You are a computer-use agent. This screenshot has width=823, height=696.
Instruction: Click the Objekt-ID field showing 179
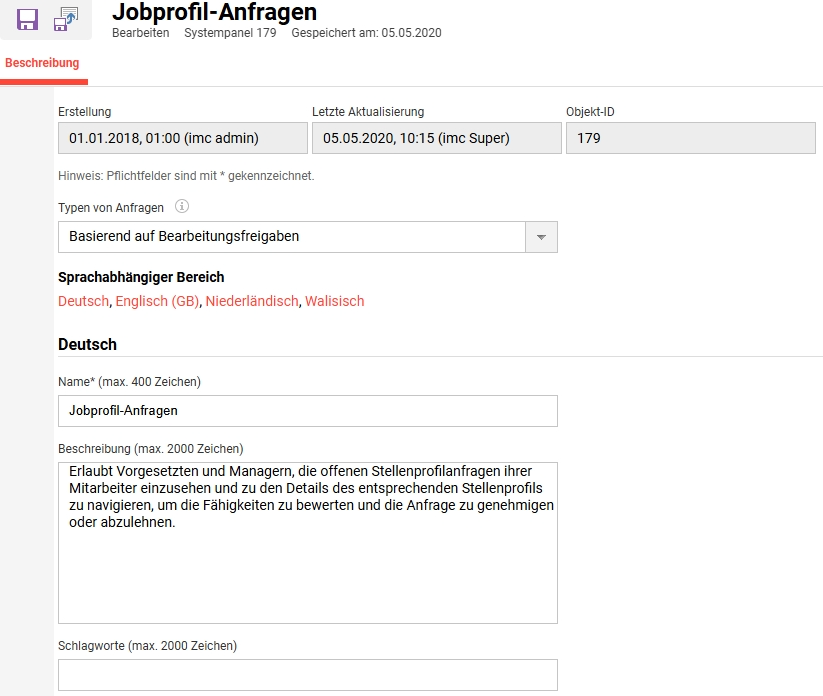click(691, 138)
